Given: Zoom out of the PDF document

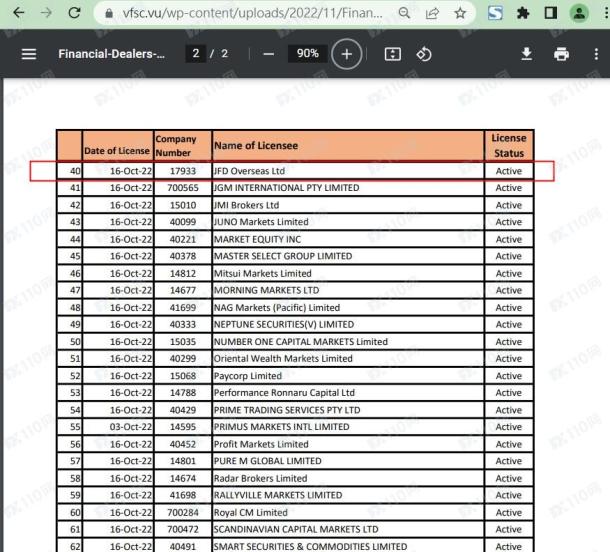Looking at the screenshot, I should point(268,54).
